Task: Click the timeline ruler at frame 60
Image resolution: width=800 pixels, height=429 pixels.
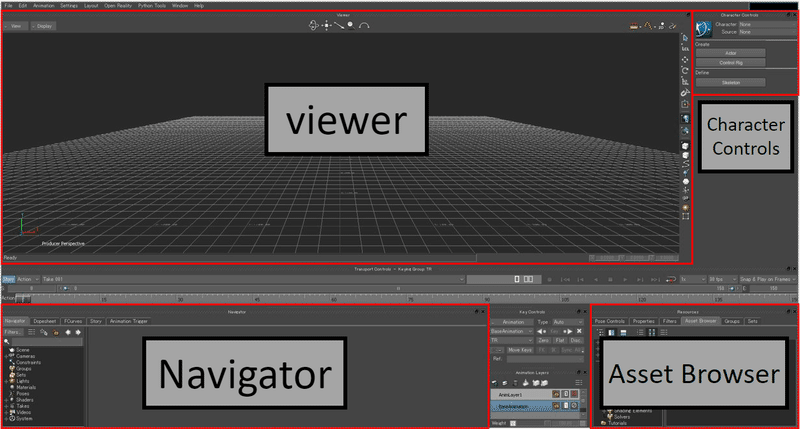Action: coord(334,299)
